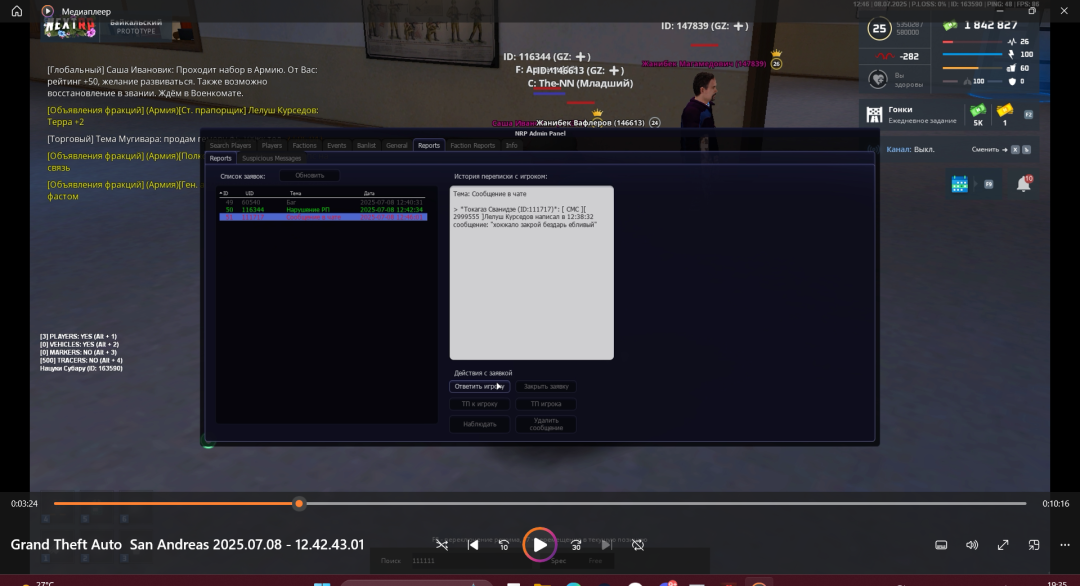Open the calendar icon in the game HUD
Viewport: 1080px width, 586px height.
[x=959, y=184]
